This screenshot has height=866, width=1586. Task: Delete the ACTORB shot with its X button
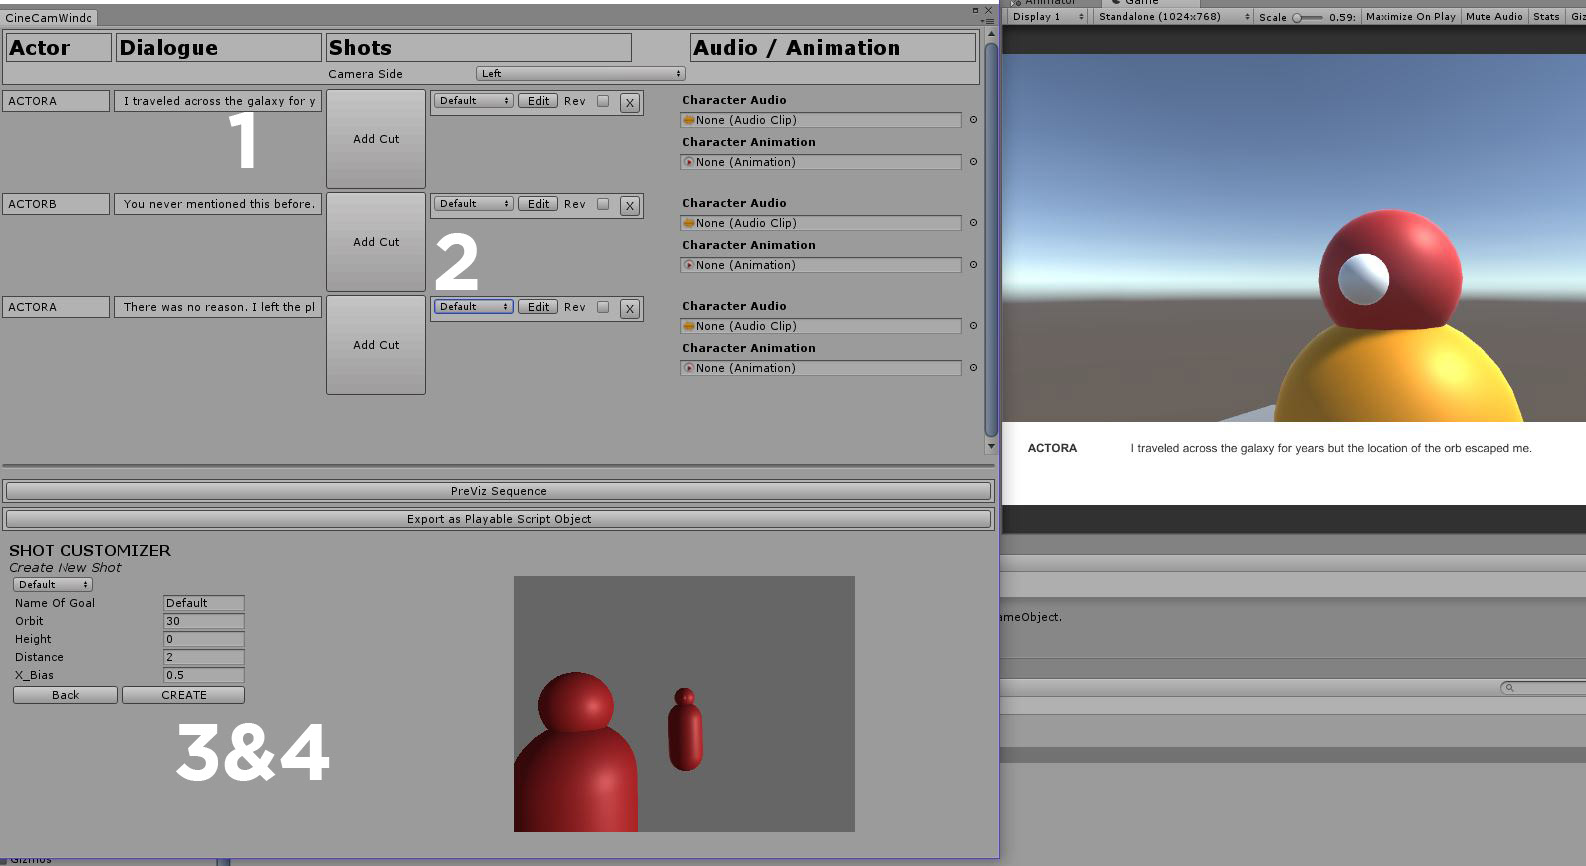630,206
